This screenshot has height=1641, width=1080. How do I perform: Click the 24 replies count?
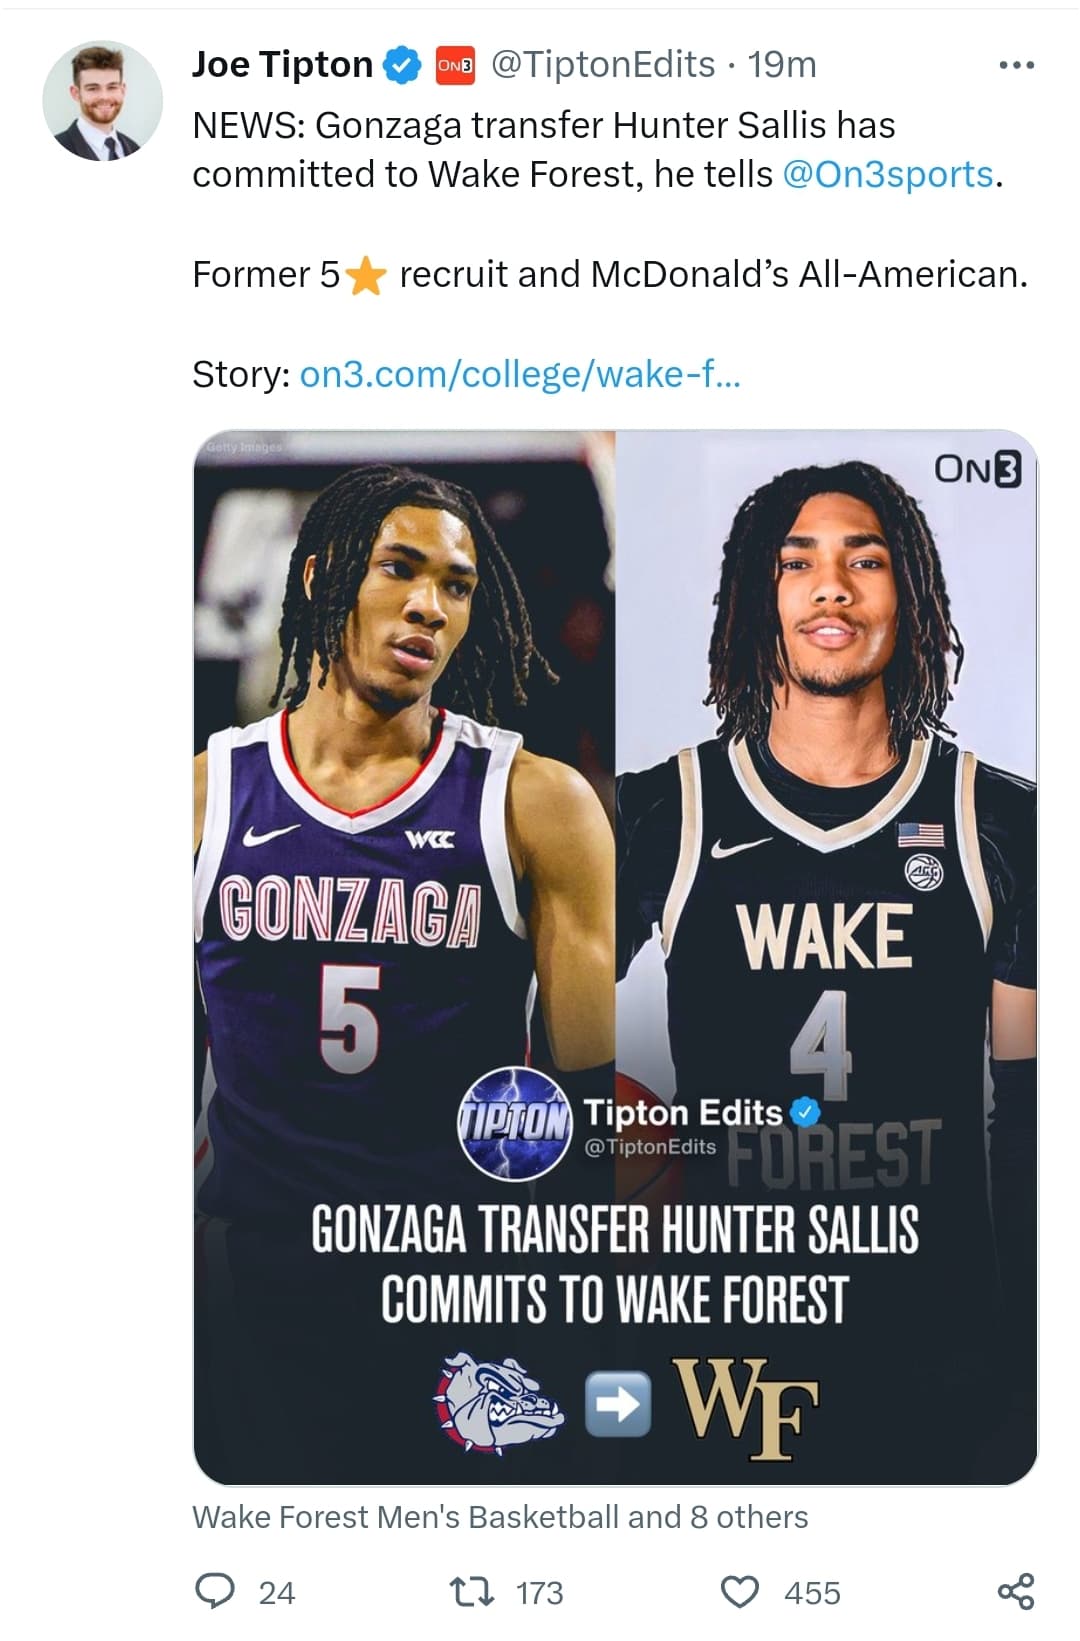point(277,1593)
